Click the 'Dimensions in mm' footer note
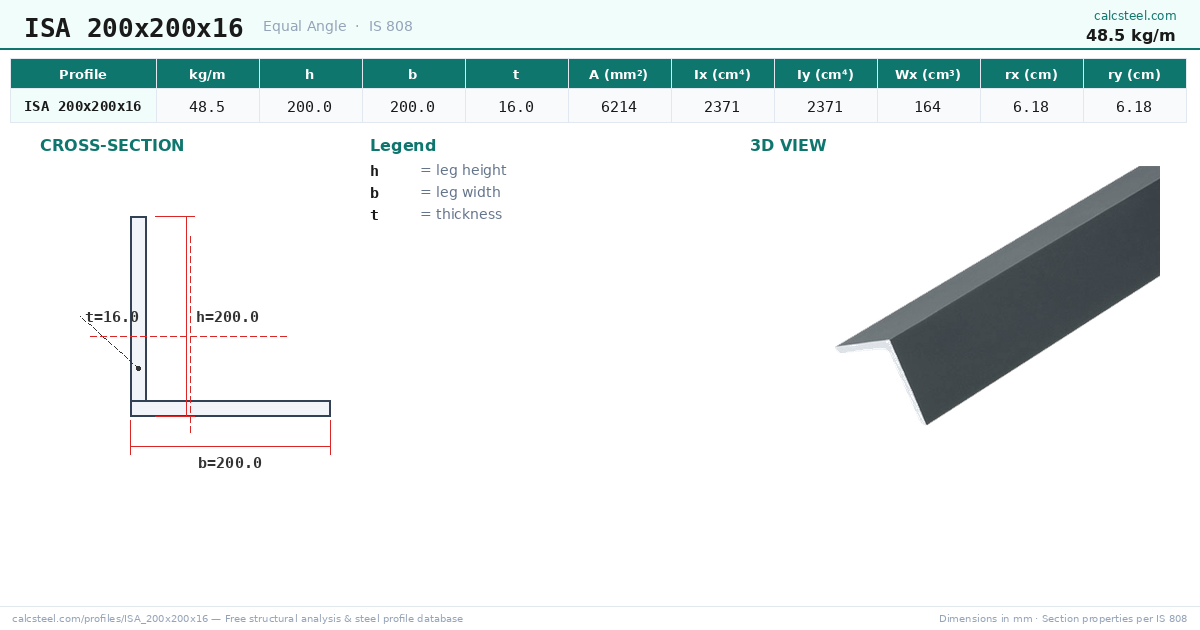The image size is (1200, 630). pyautogui.click(x=1062, y=619)
